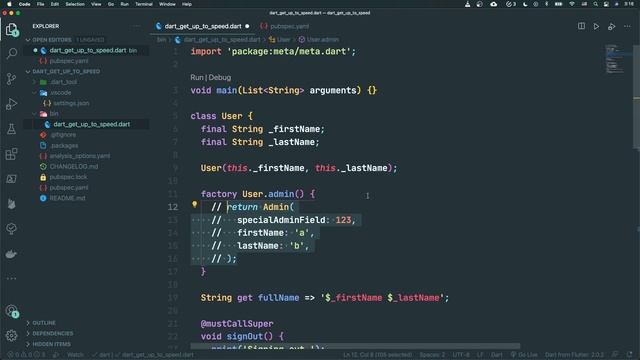Open the Terminal menu
This screenshot has width=640, height=360.
tap(144, 4)
